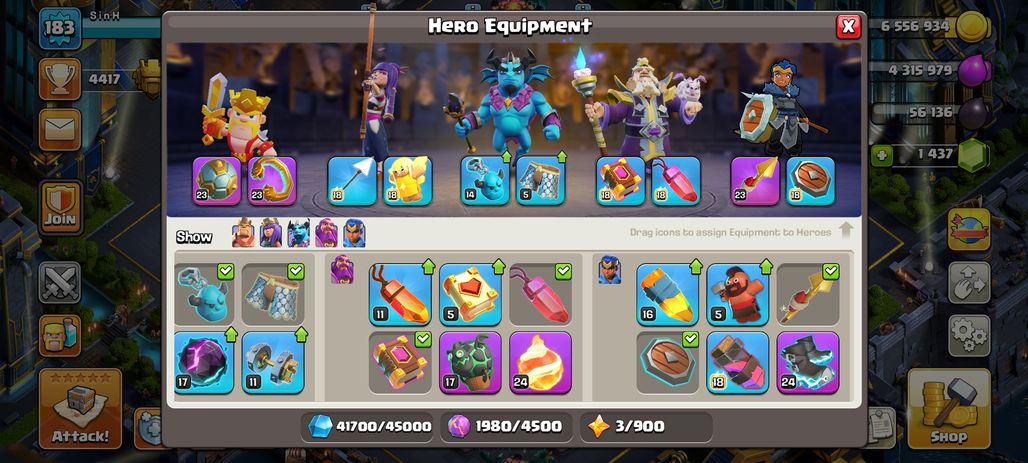Toggle Archer Queen filter in Show row
The height and width of the screenshot is (463, 1028).
[271, 233]
